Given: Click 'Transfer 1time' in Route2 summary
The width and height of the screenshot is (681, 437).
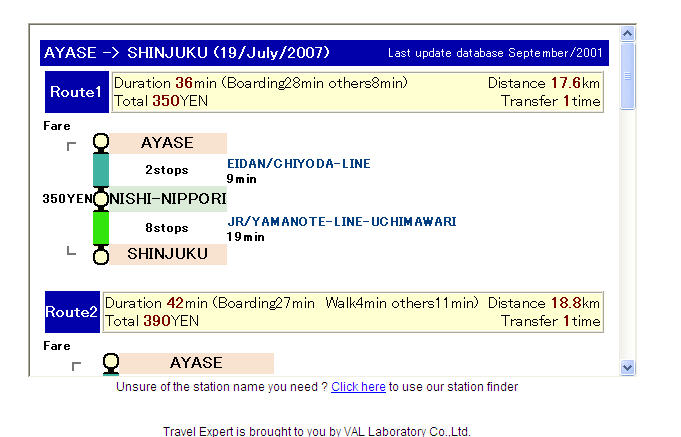Looking at the screenshot, I should point(551,321).
